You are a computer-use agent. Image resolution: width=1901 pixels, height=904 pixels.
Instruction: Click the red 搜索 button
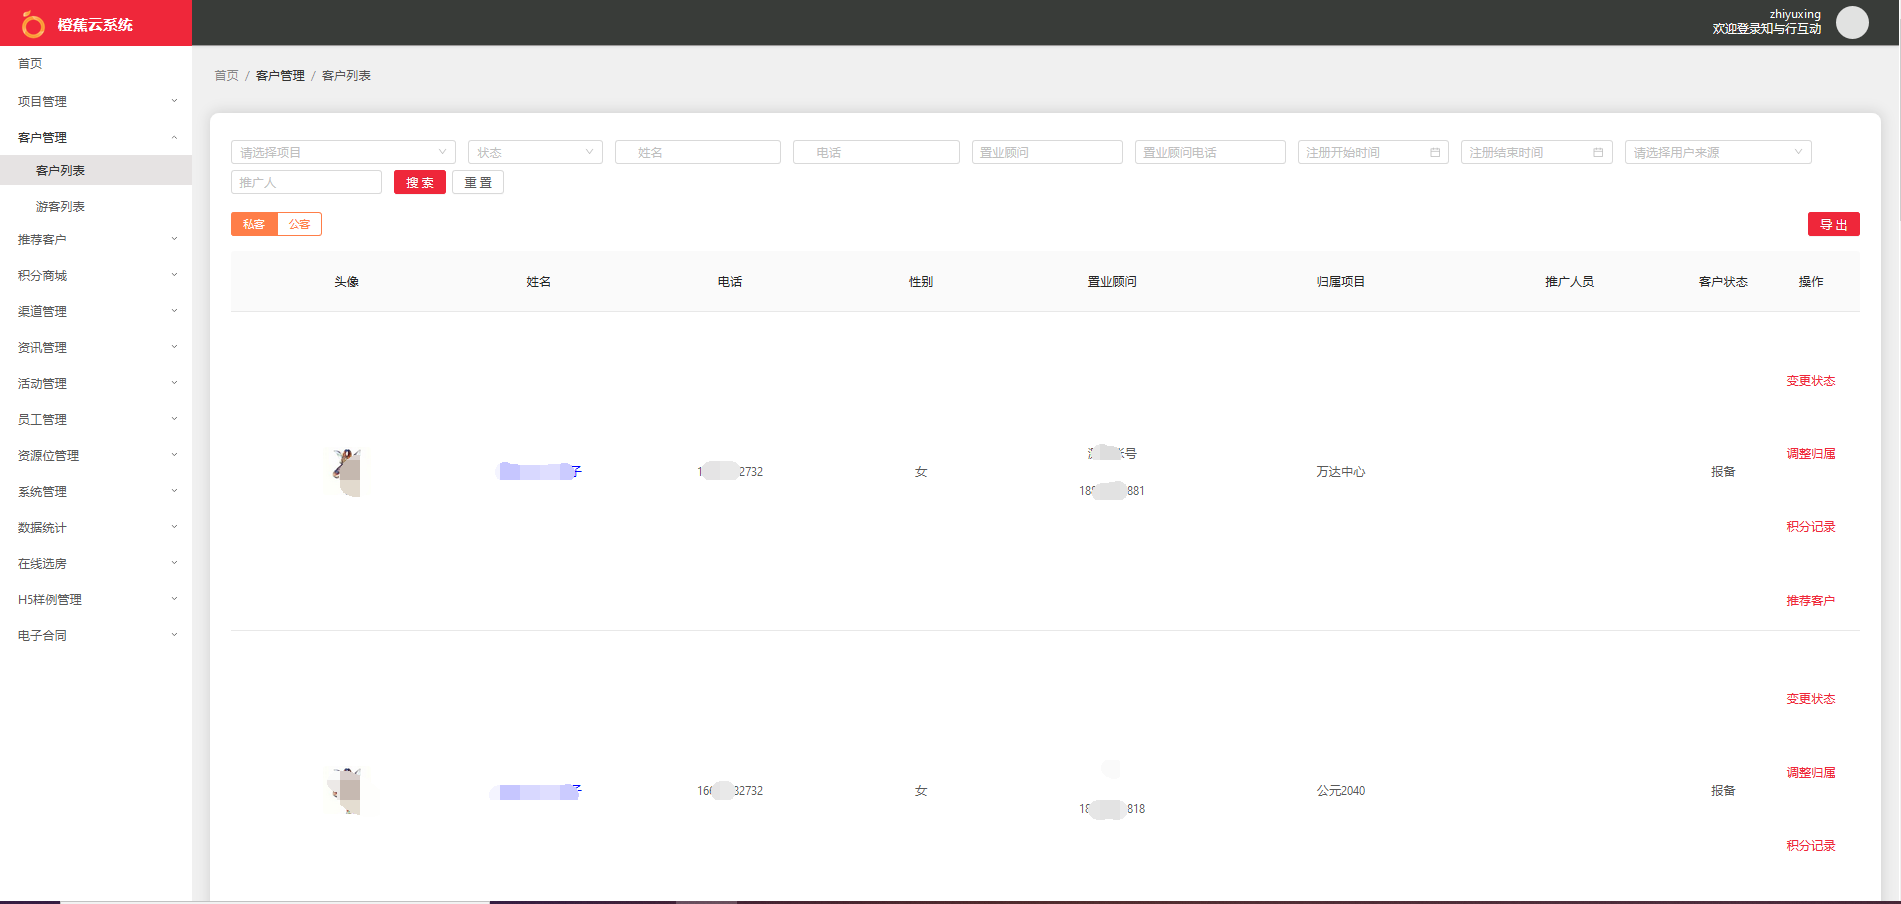click(420, 182)
